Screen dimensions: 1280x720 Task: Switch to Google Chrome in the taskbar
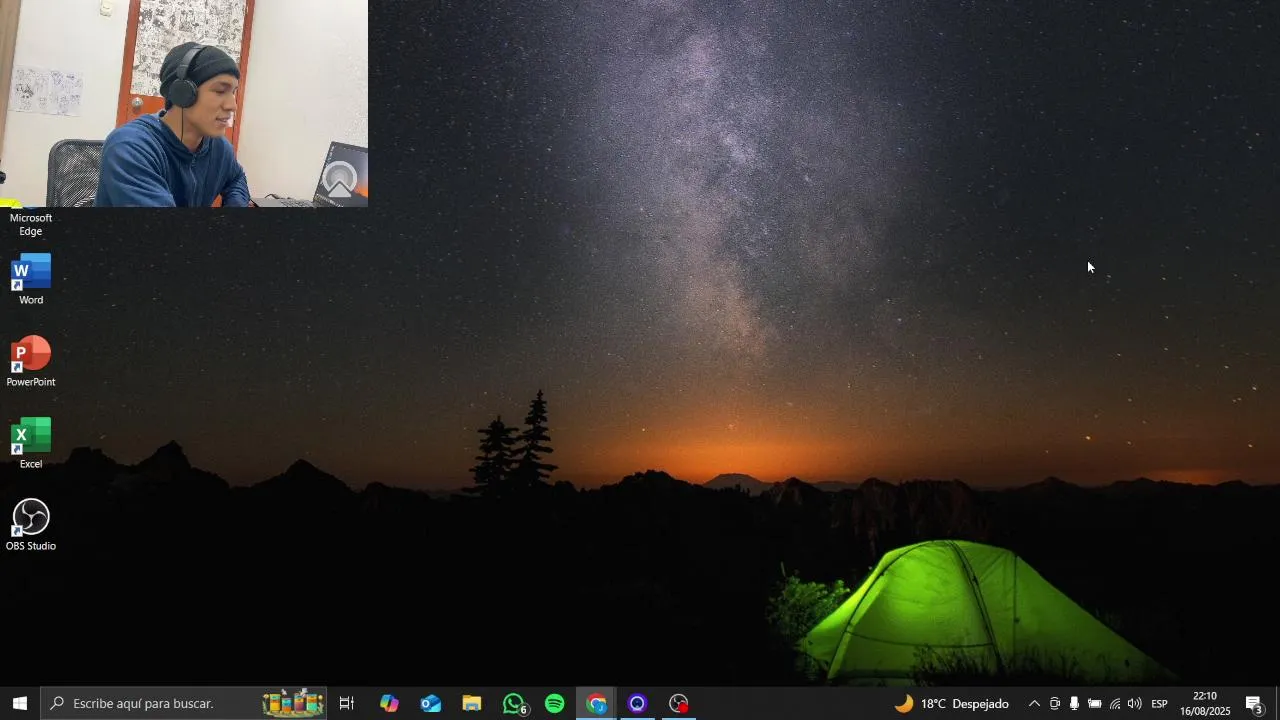click(x=596, y=704)
